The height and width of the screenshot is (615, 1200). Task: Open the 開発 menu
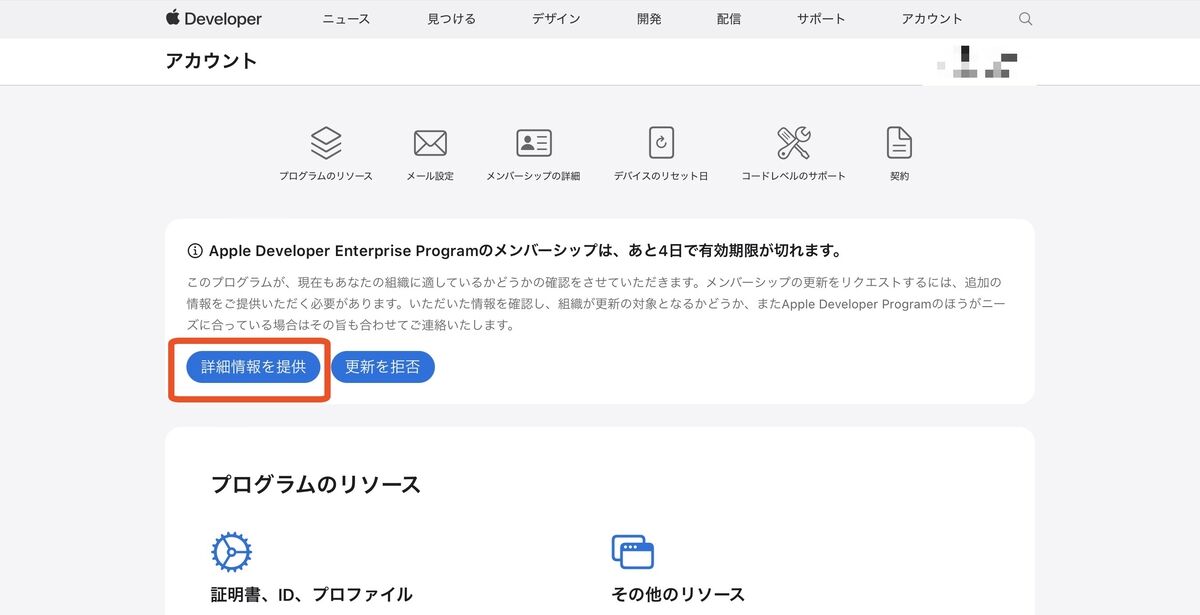click(x=649, y=19)
